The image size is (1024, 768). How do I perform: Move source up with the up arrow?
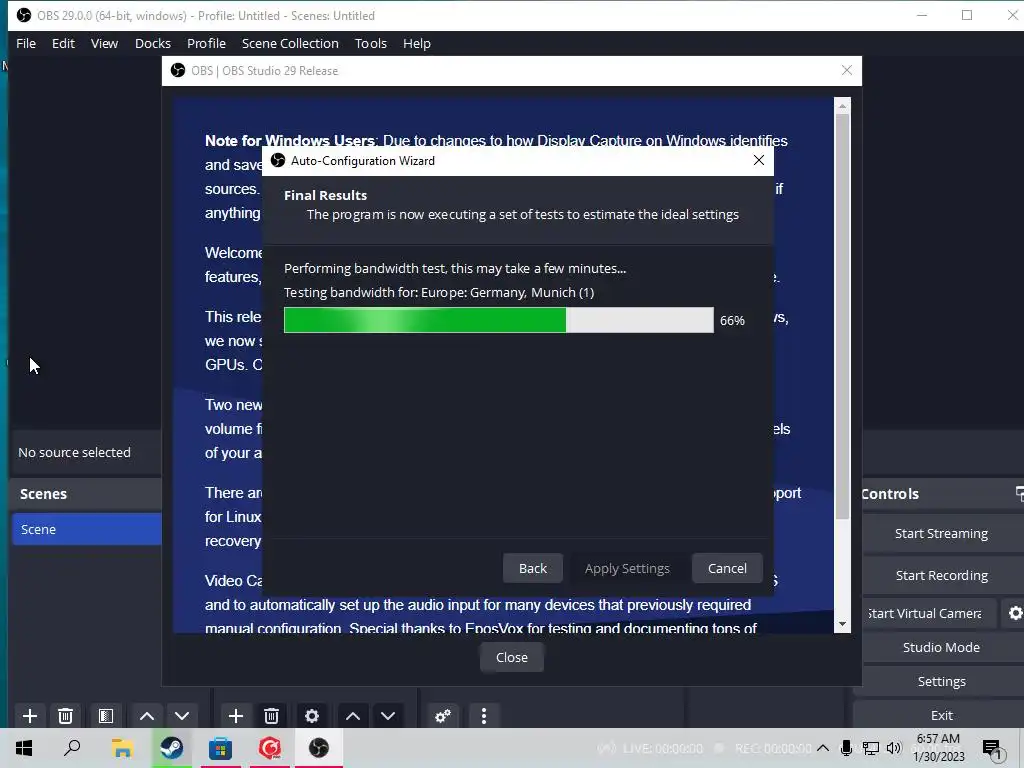353,716
